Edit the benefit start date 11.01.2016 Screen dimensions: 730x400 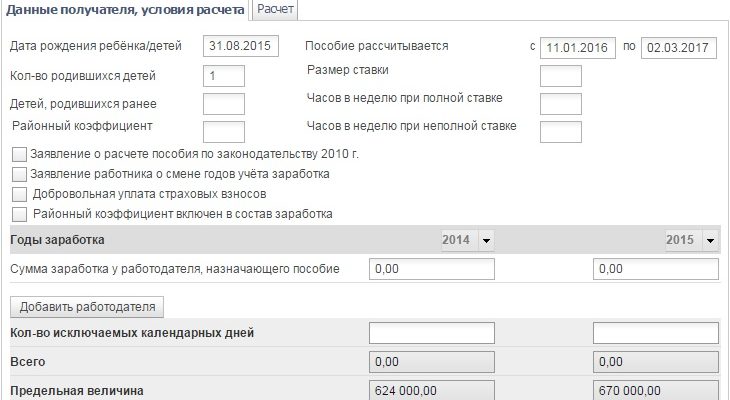(577, 47)
